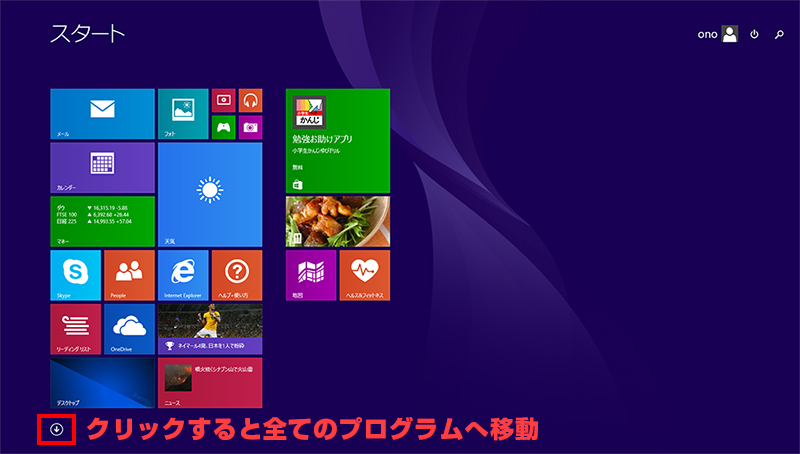Open the ono user account menu
The height and width of the screenshot is (454, 800).
(717, 34)
